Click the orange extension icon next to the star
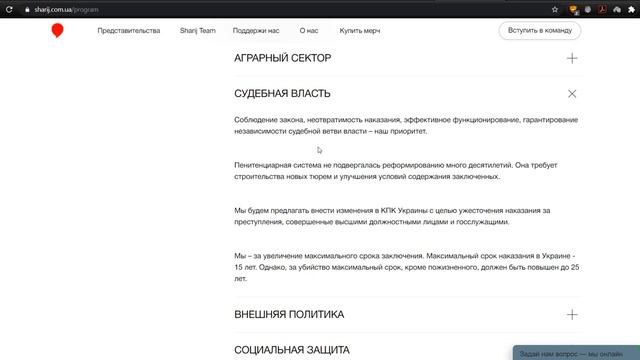Image resolution: width=640 pixels, height=360 pixels. point(573,10)
